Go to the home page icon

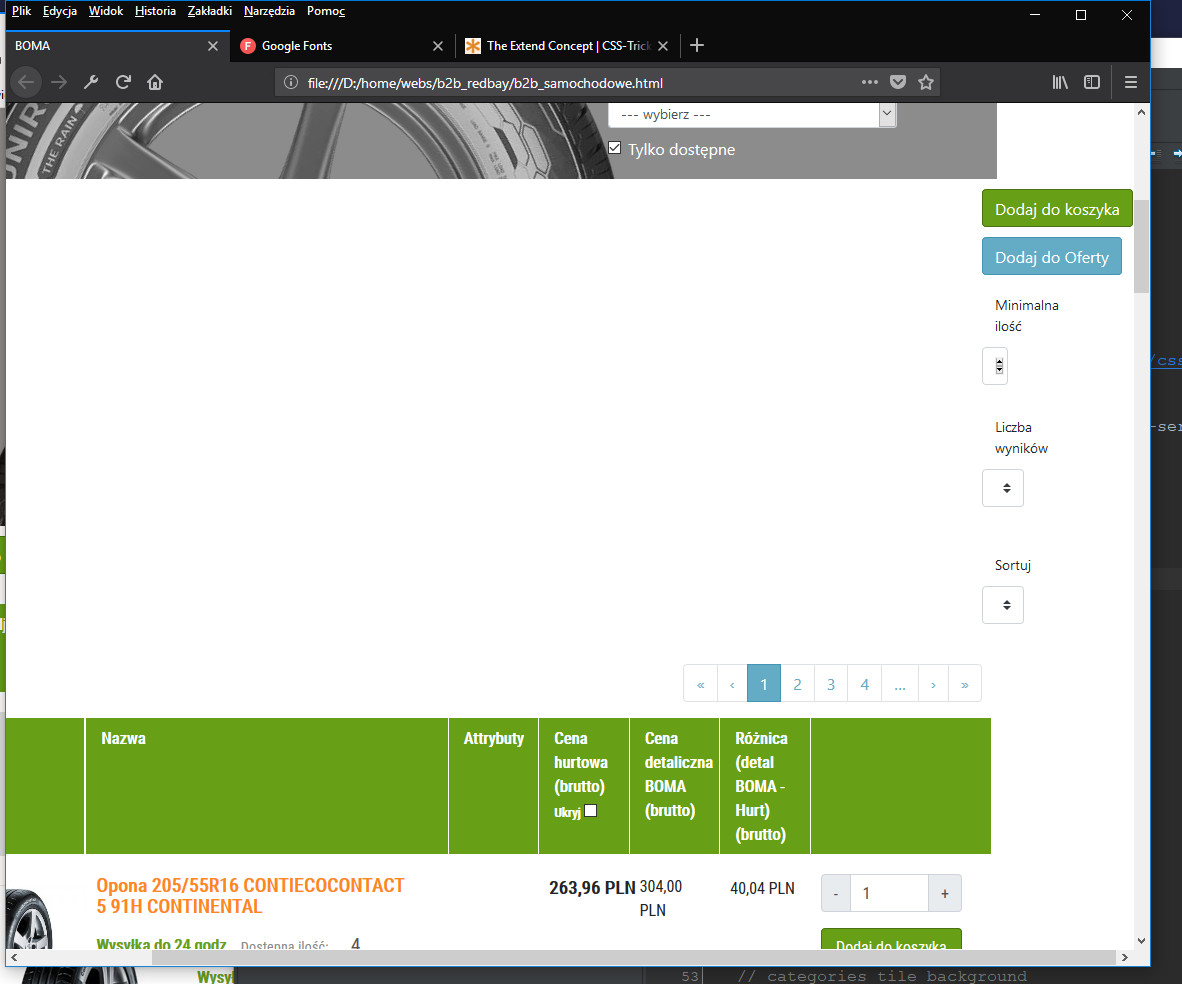155,82
